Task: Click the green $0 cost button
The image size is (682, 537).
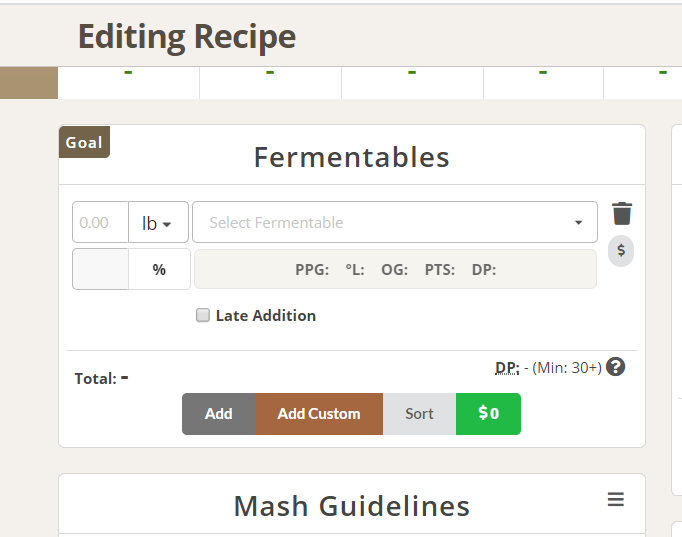Action: click(x=488, y=414)
